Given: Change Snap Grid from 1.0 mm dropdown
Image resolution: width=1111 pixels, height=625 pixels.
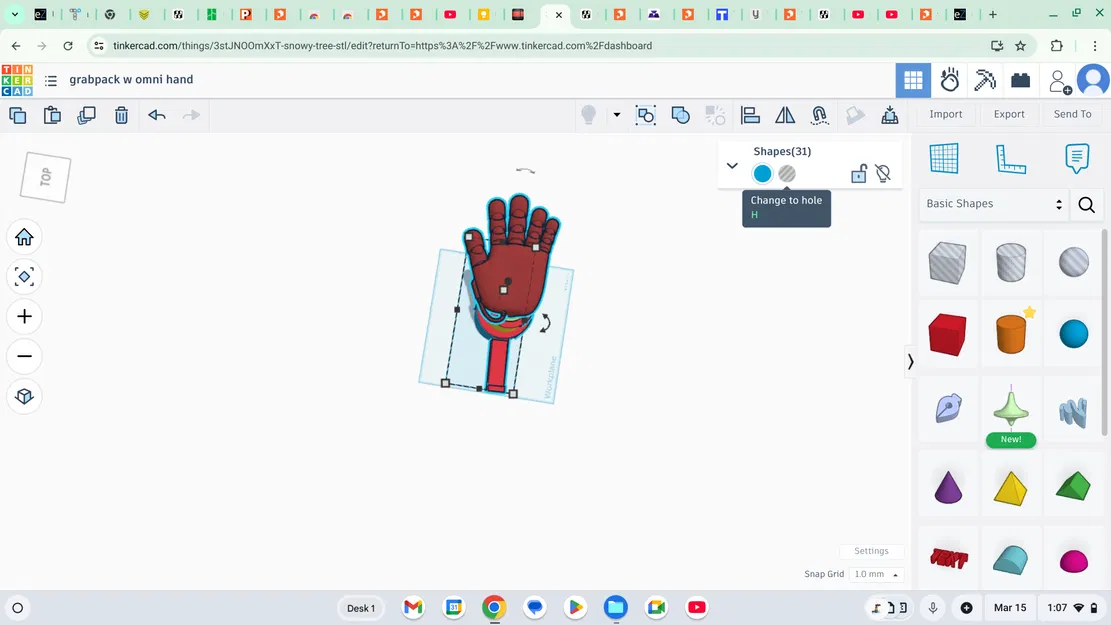Looking at the screenshot, I should pos(875,573).
